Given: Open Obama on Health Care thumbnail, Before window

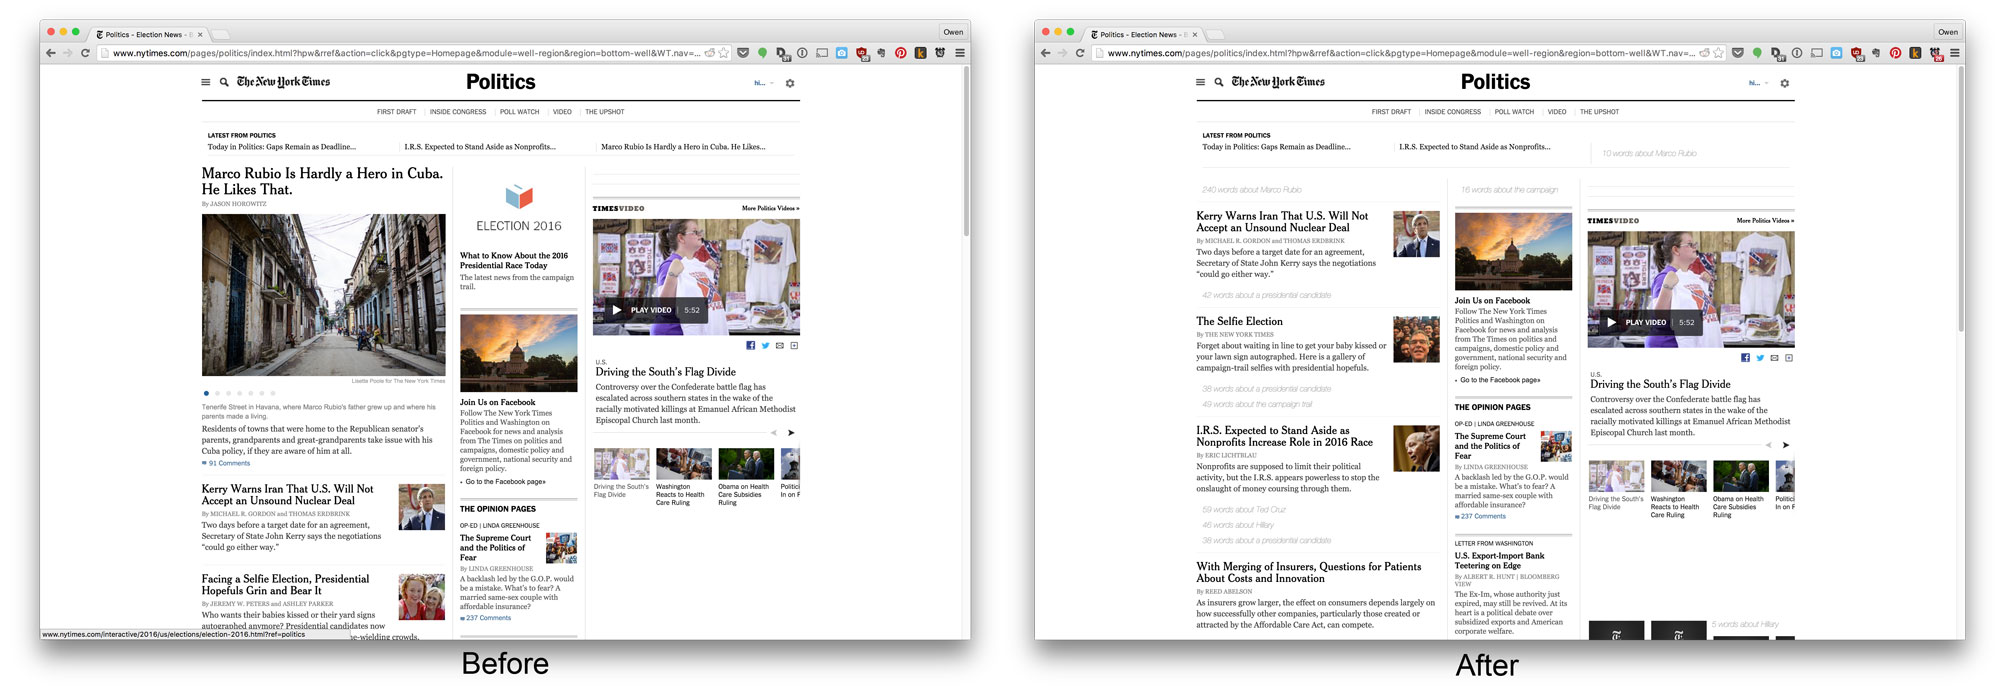Looking at the screenshot, I should 746,464.
